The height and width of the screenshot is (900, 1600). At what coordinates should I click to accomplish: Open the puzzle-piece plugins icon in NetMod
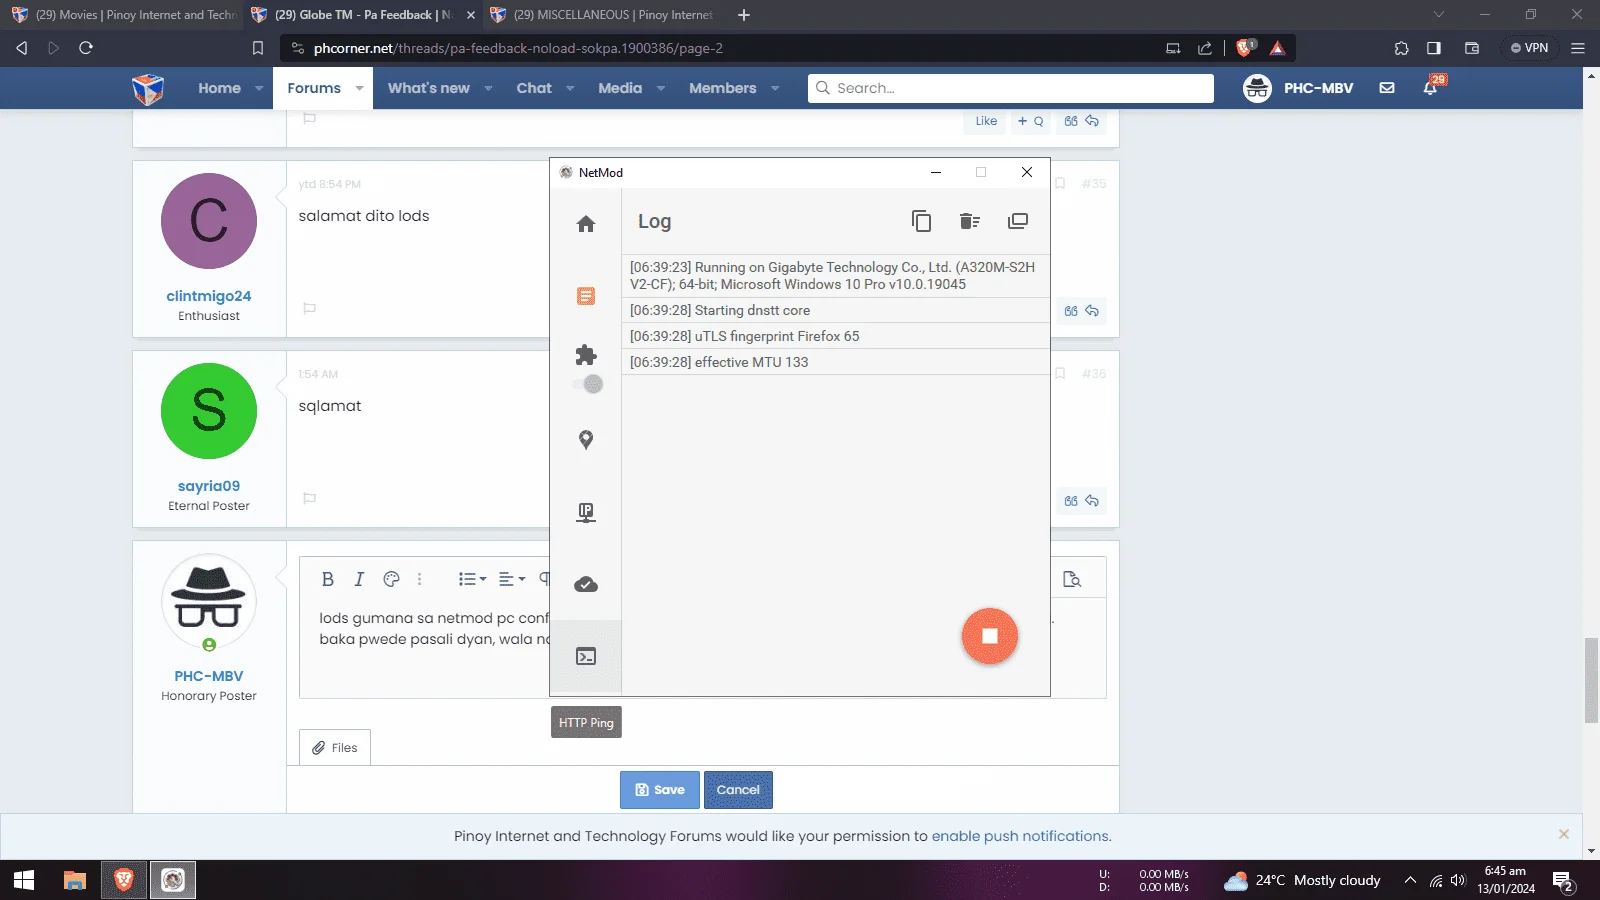click(586, 355)
